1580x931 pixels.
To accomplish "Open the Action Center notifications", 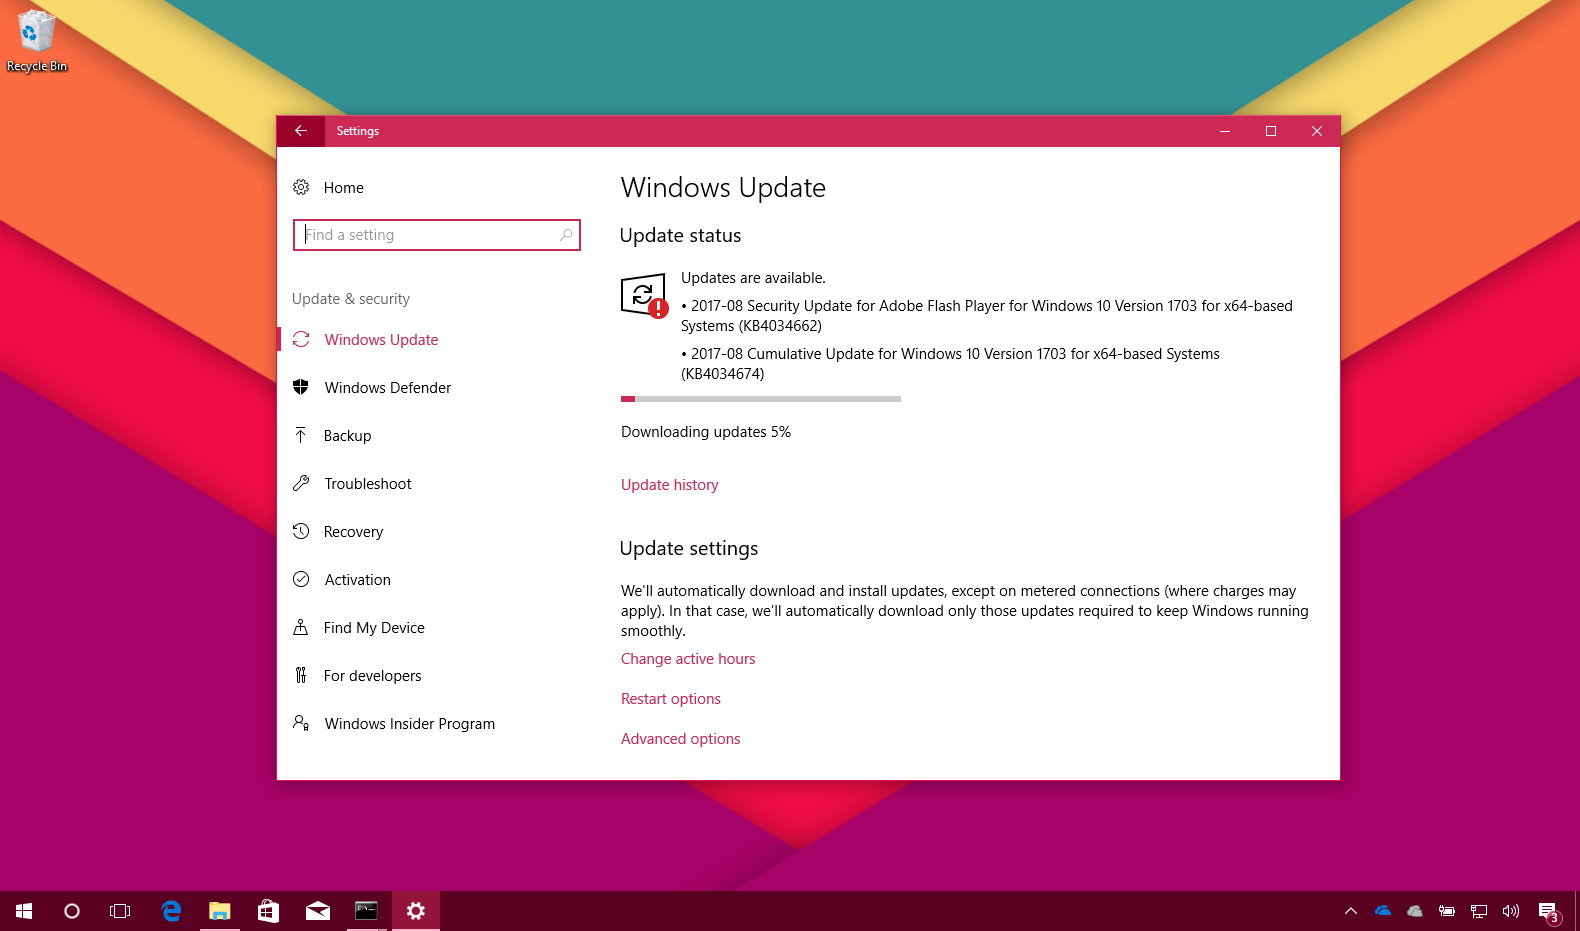I will (x=1550, y=912).
